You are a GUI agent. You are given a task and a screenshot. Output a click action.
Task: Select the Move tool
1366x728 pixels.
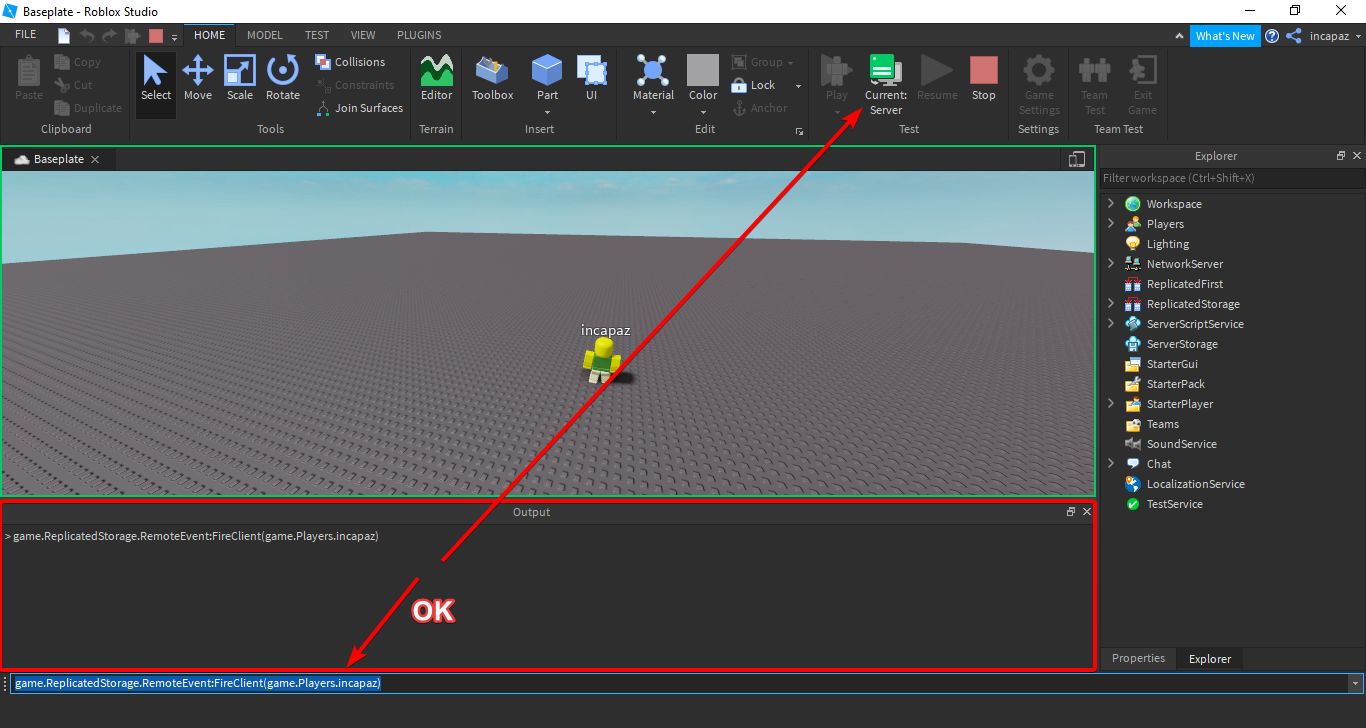(x=198, y=78)
